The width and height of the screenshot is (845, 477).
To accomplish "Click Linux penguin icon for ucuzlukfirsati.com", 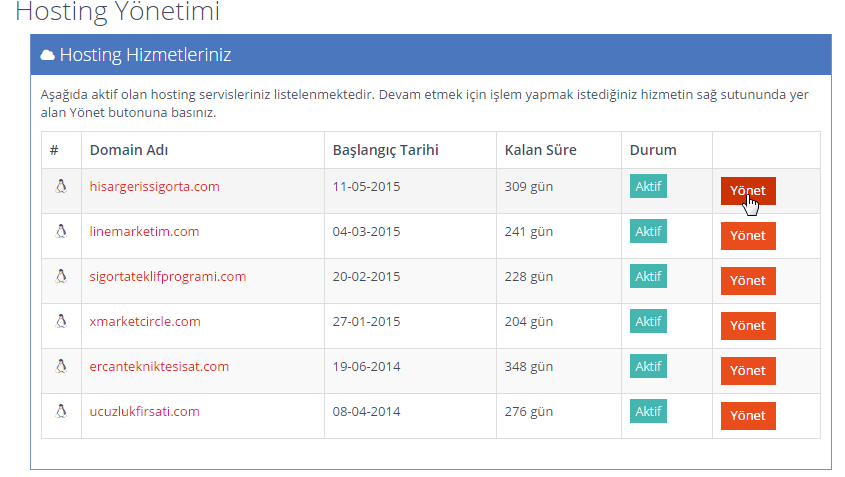I will click(61, 411).
